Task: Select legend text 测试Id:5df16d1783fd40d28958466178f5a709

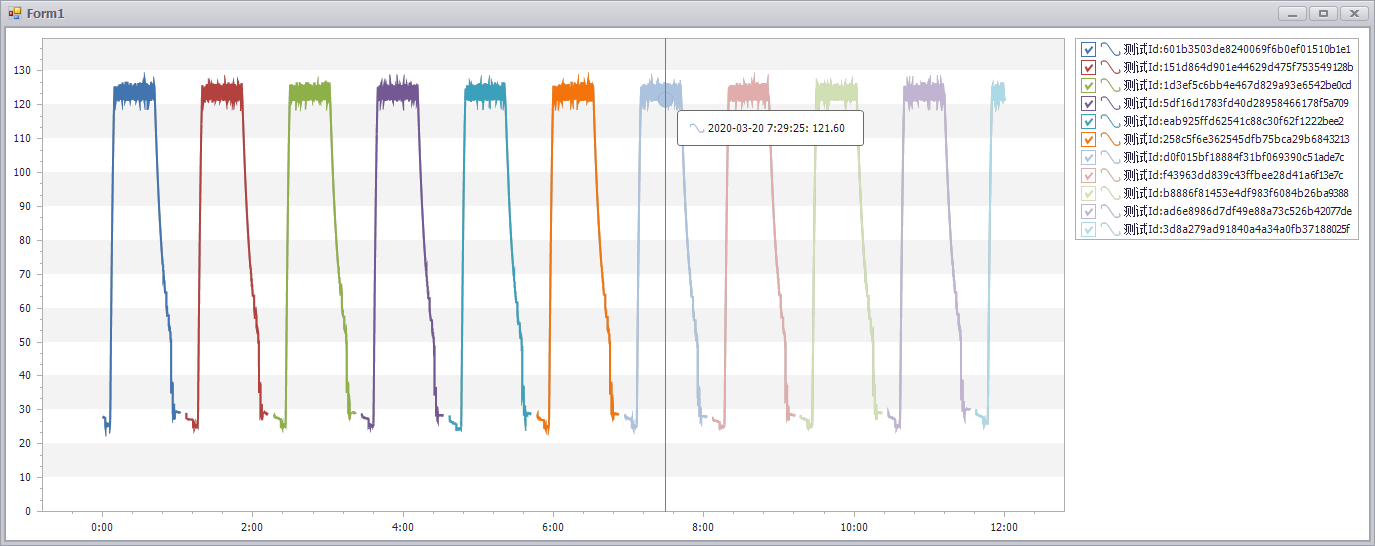Action: point(1236,103)
